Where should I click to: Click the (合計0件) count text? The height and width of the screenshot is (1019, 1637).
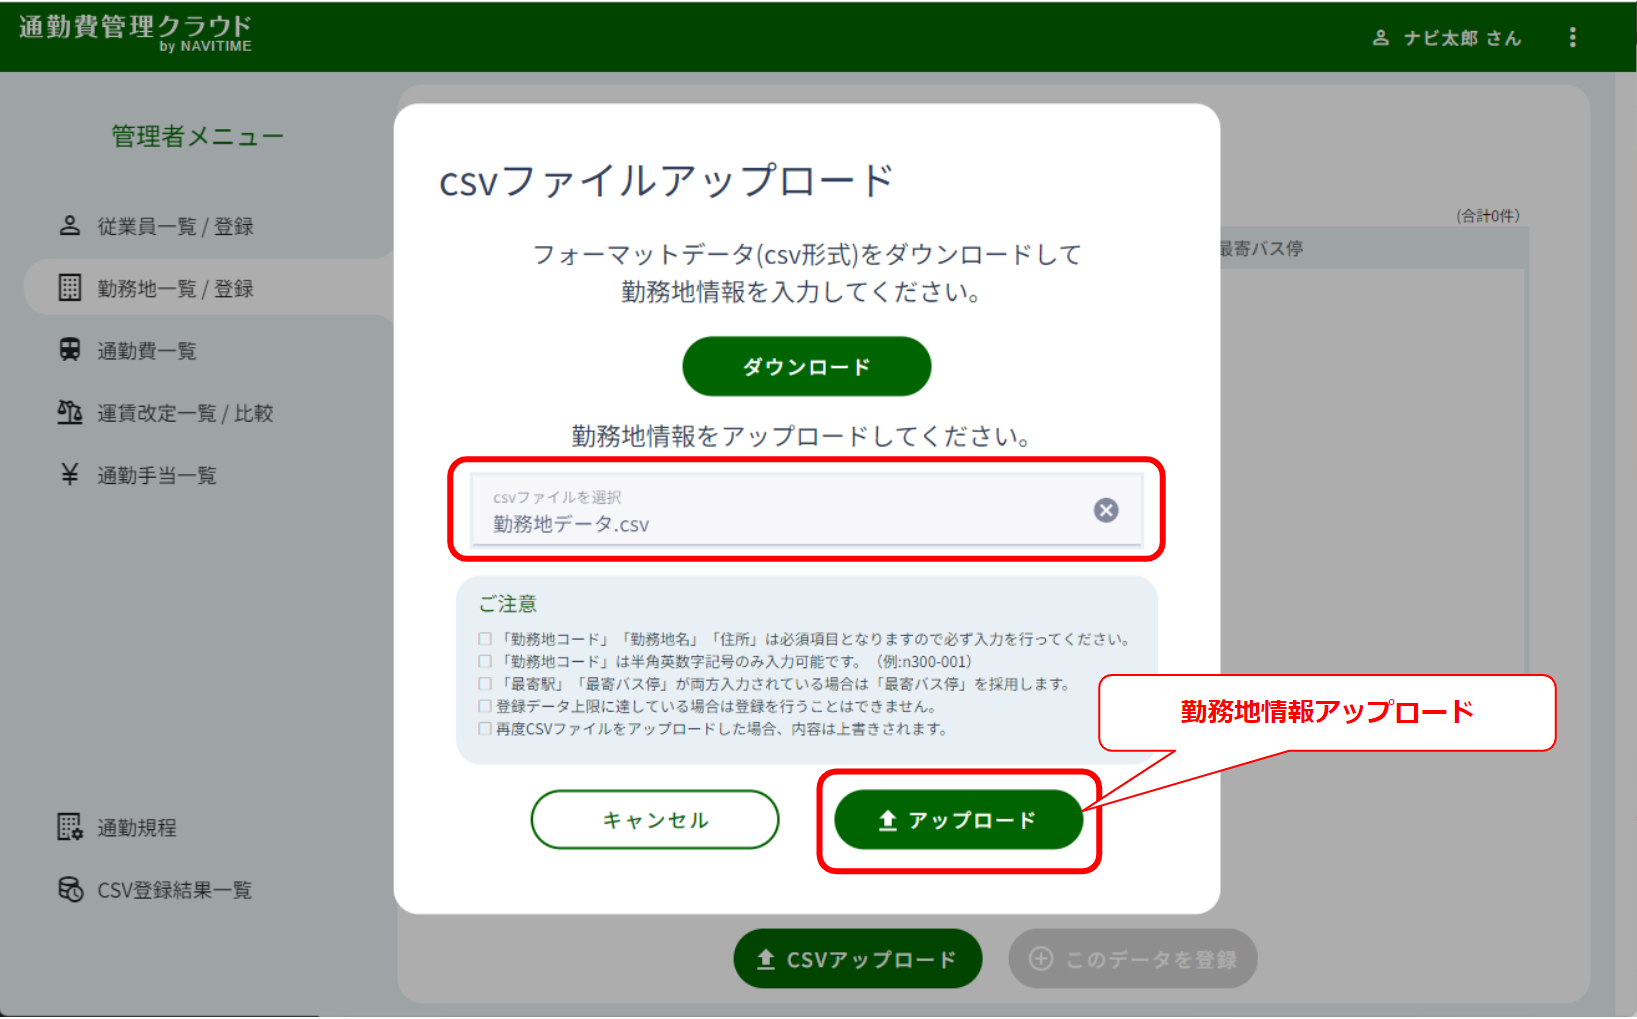coord(1488,215)
